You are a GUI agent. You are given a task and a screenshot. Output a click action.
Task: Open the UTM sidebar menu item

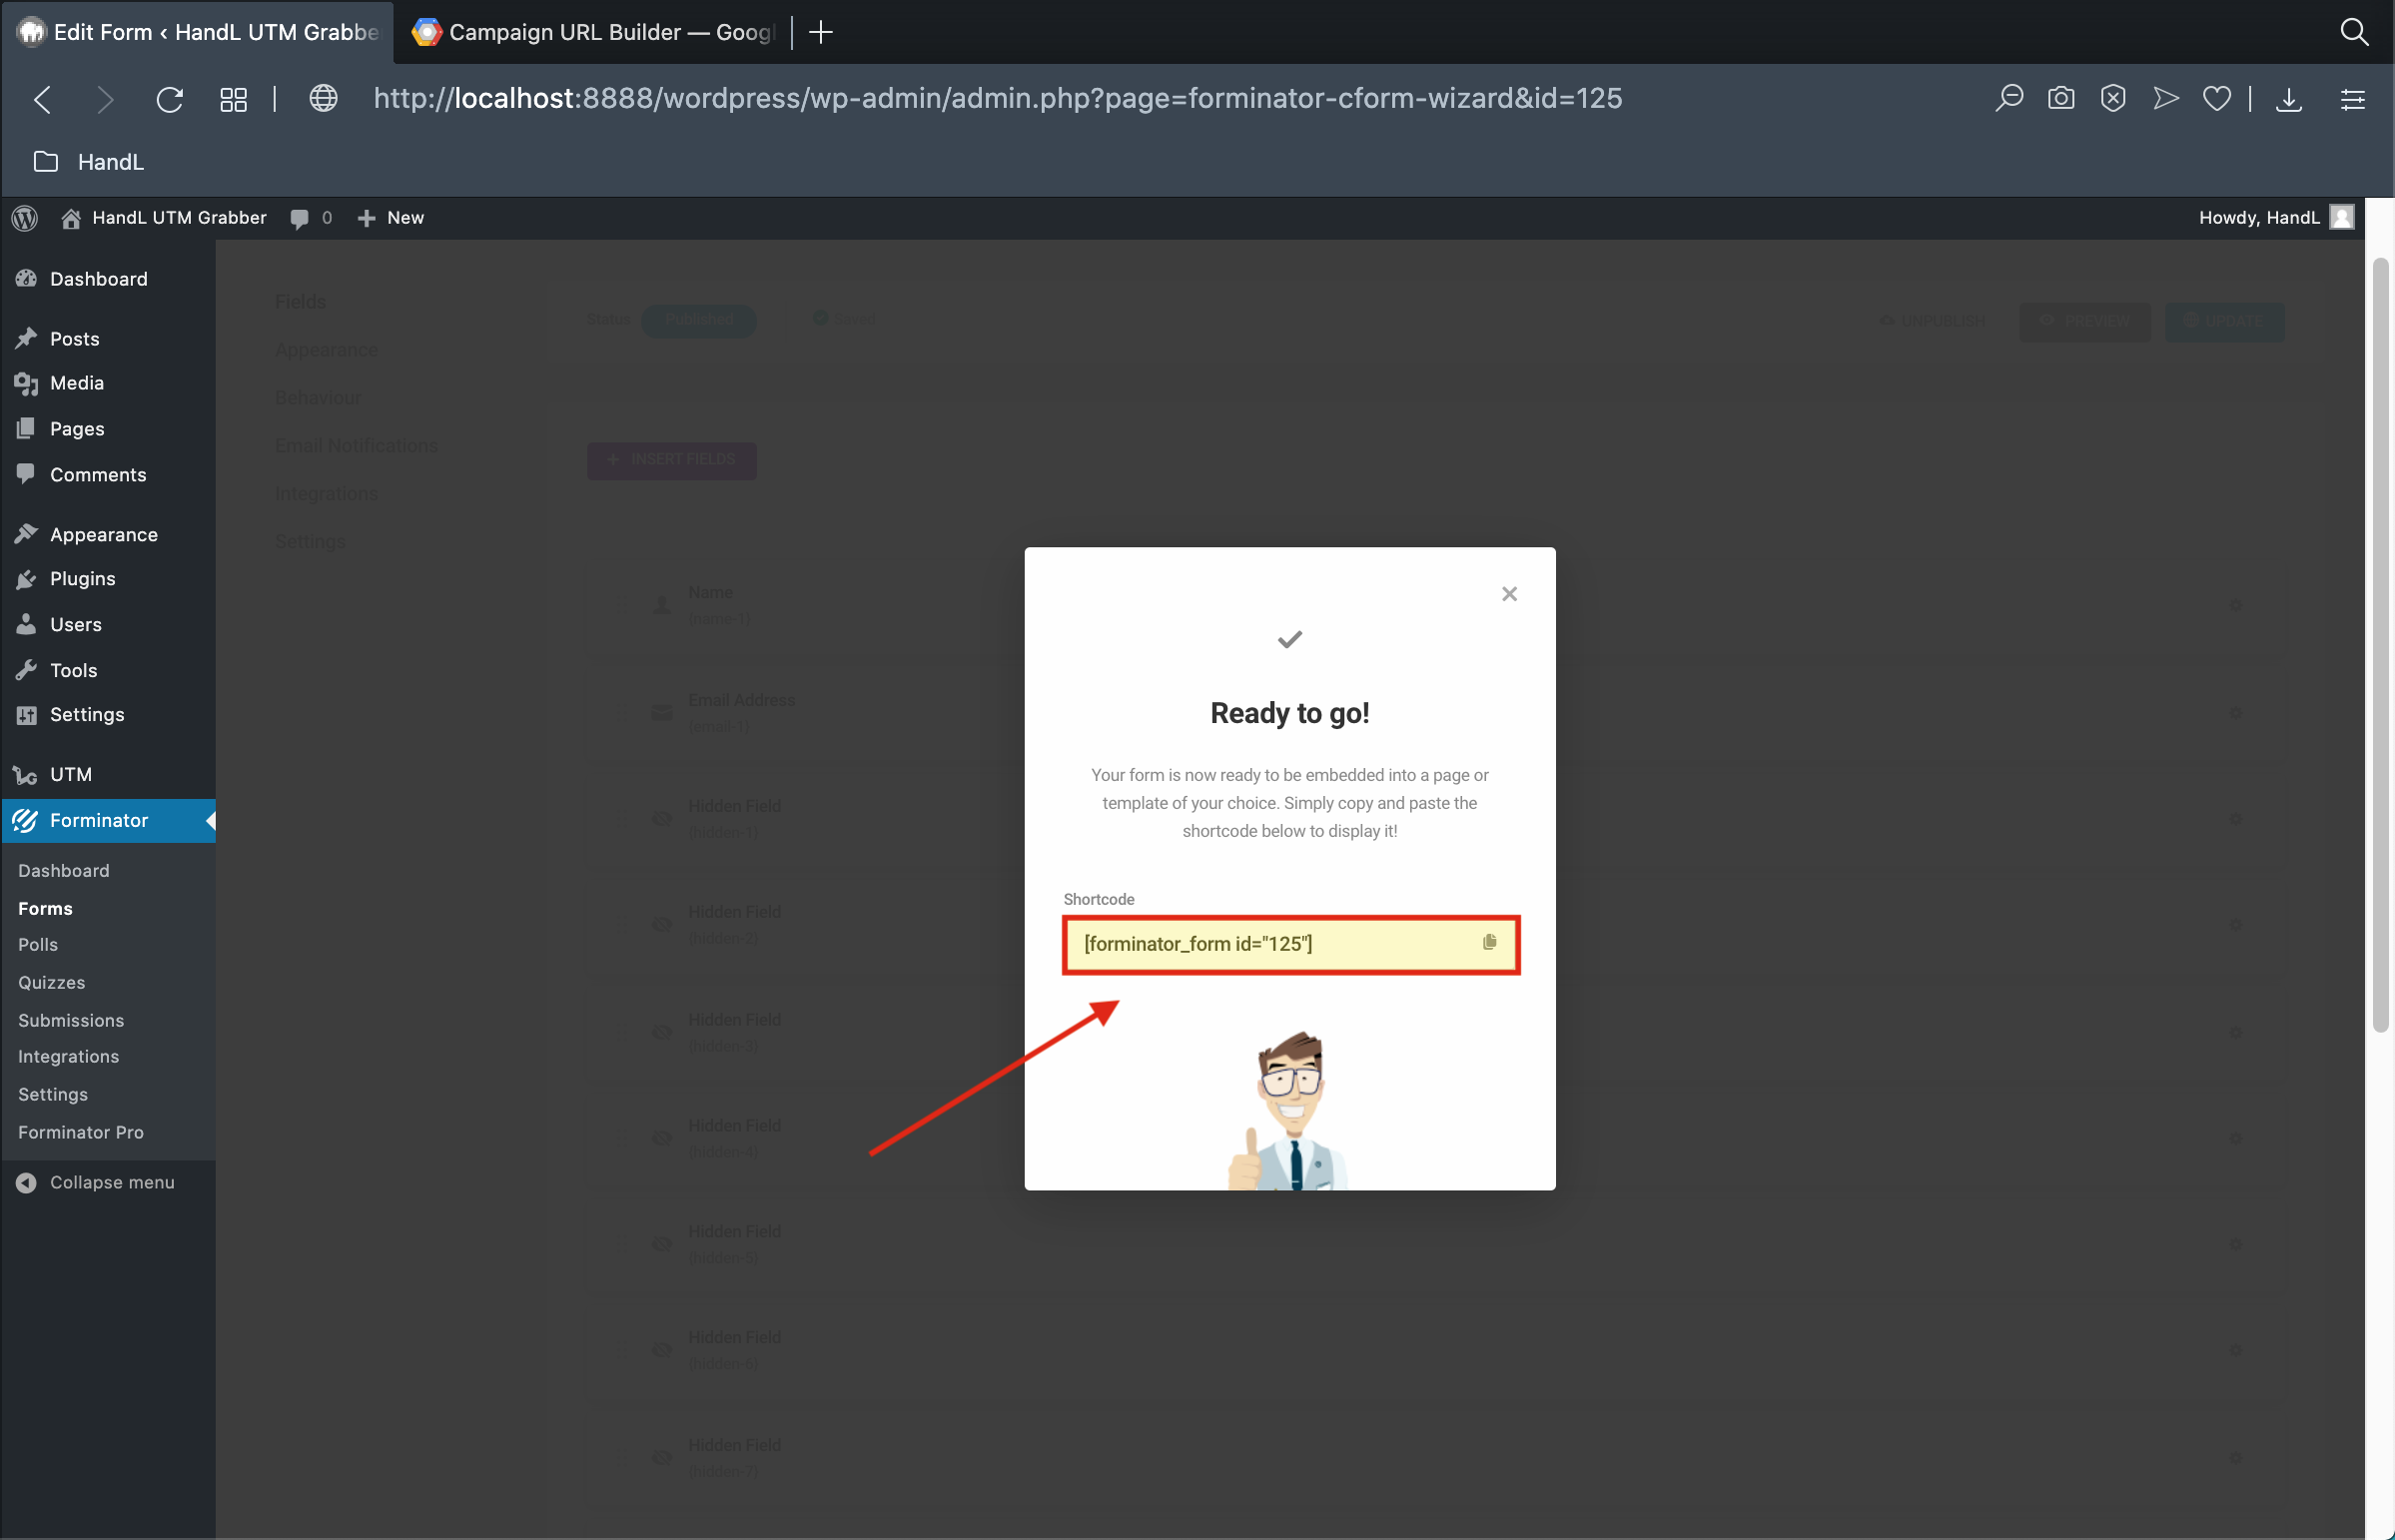[70, 774]
